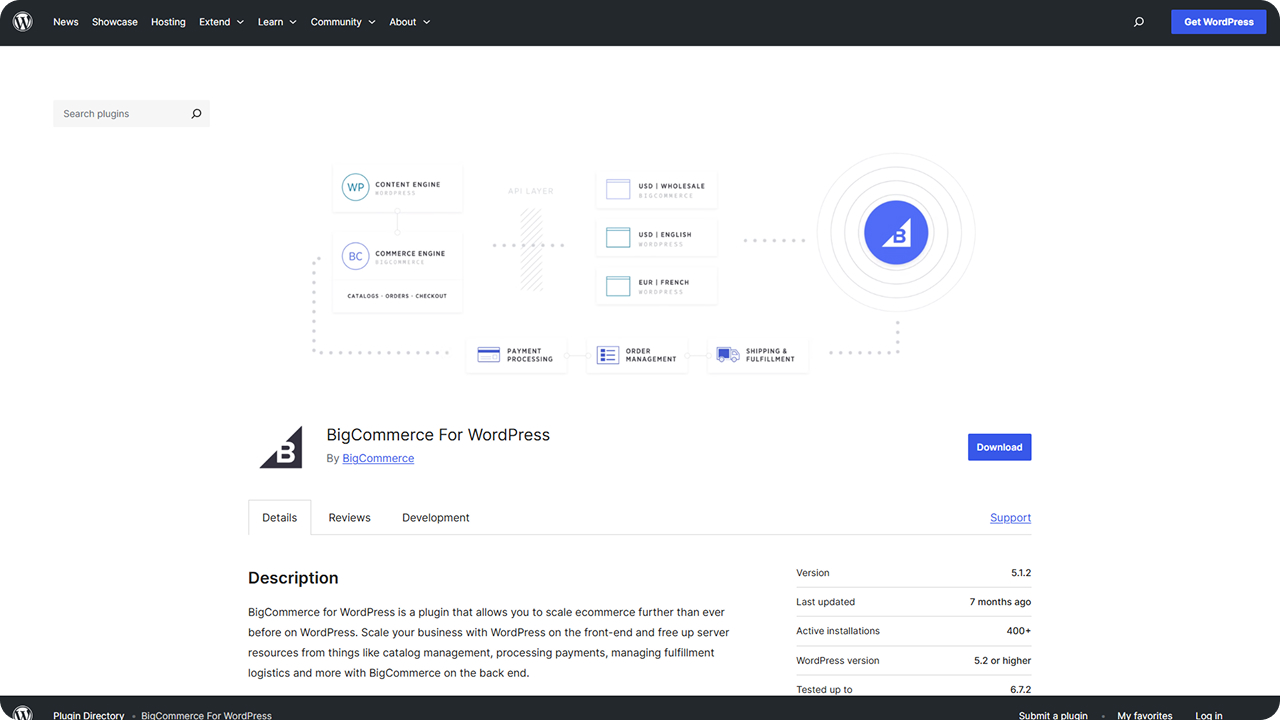Screen dimensions: 1280x720
Task: Click the Get WordPress button
Action: coord(1219,22)
